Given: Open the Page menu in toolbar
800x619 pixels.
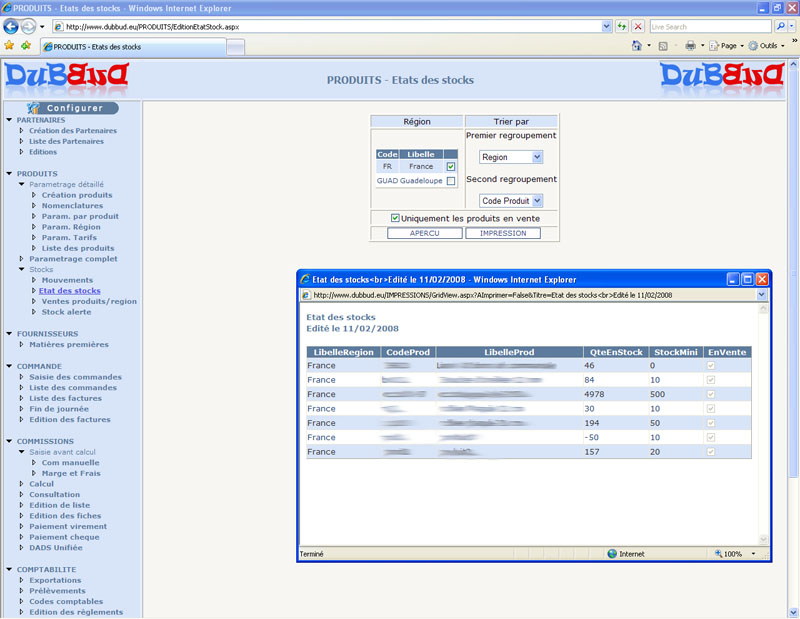Looking at the screenshot, I should pyautogui.click(x=727, y=46).
